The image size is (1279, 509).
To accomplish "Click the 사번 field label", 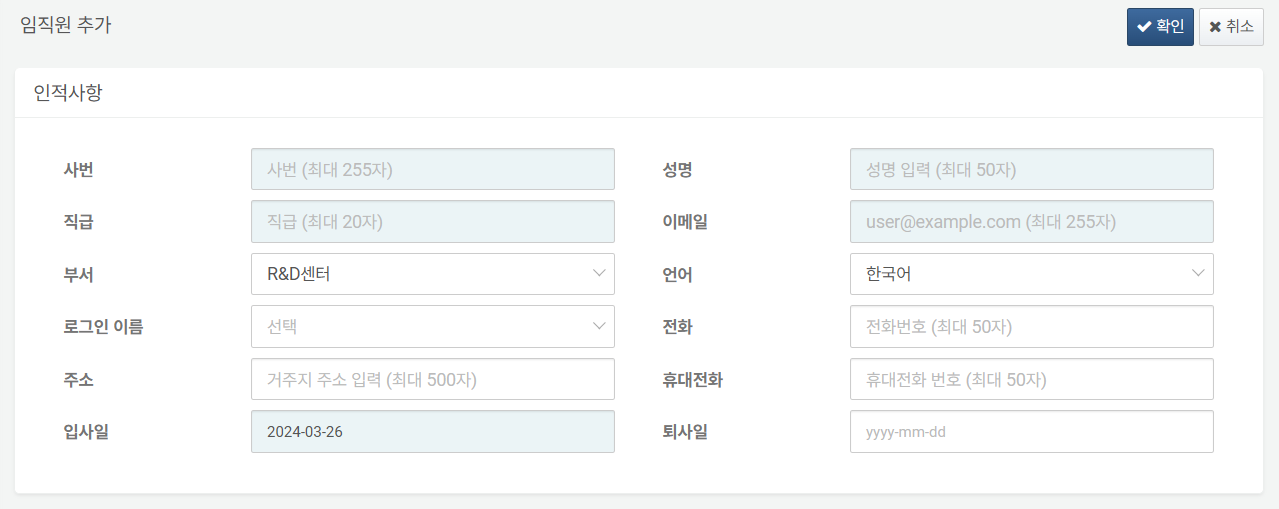I will pyautogui.click(x=78, y=170).
